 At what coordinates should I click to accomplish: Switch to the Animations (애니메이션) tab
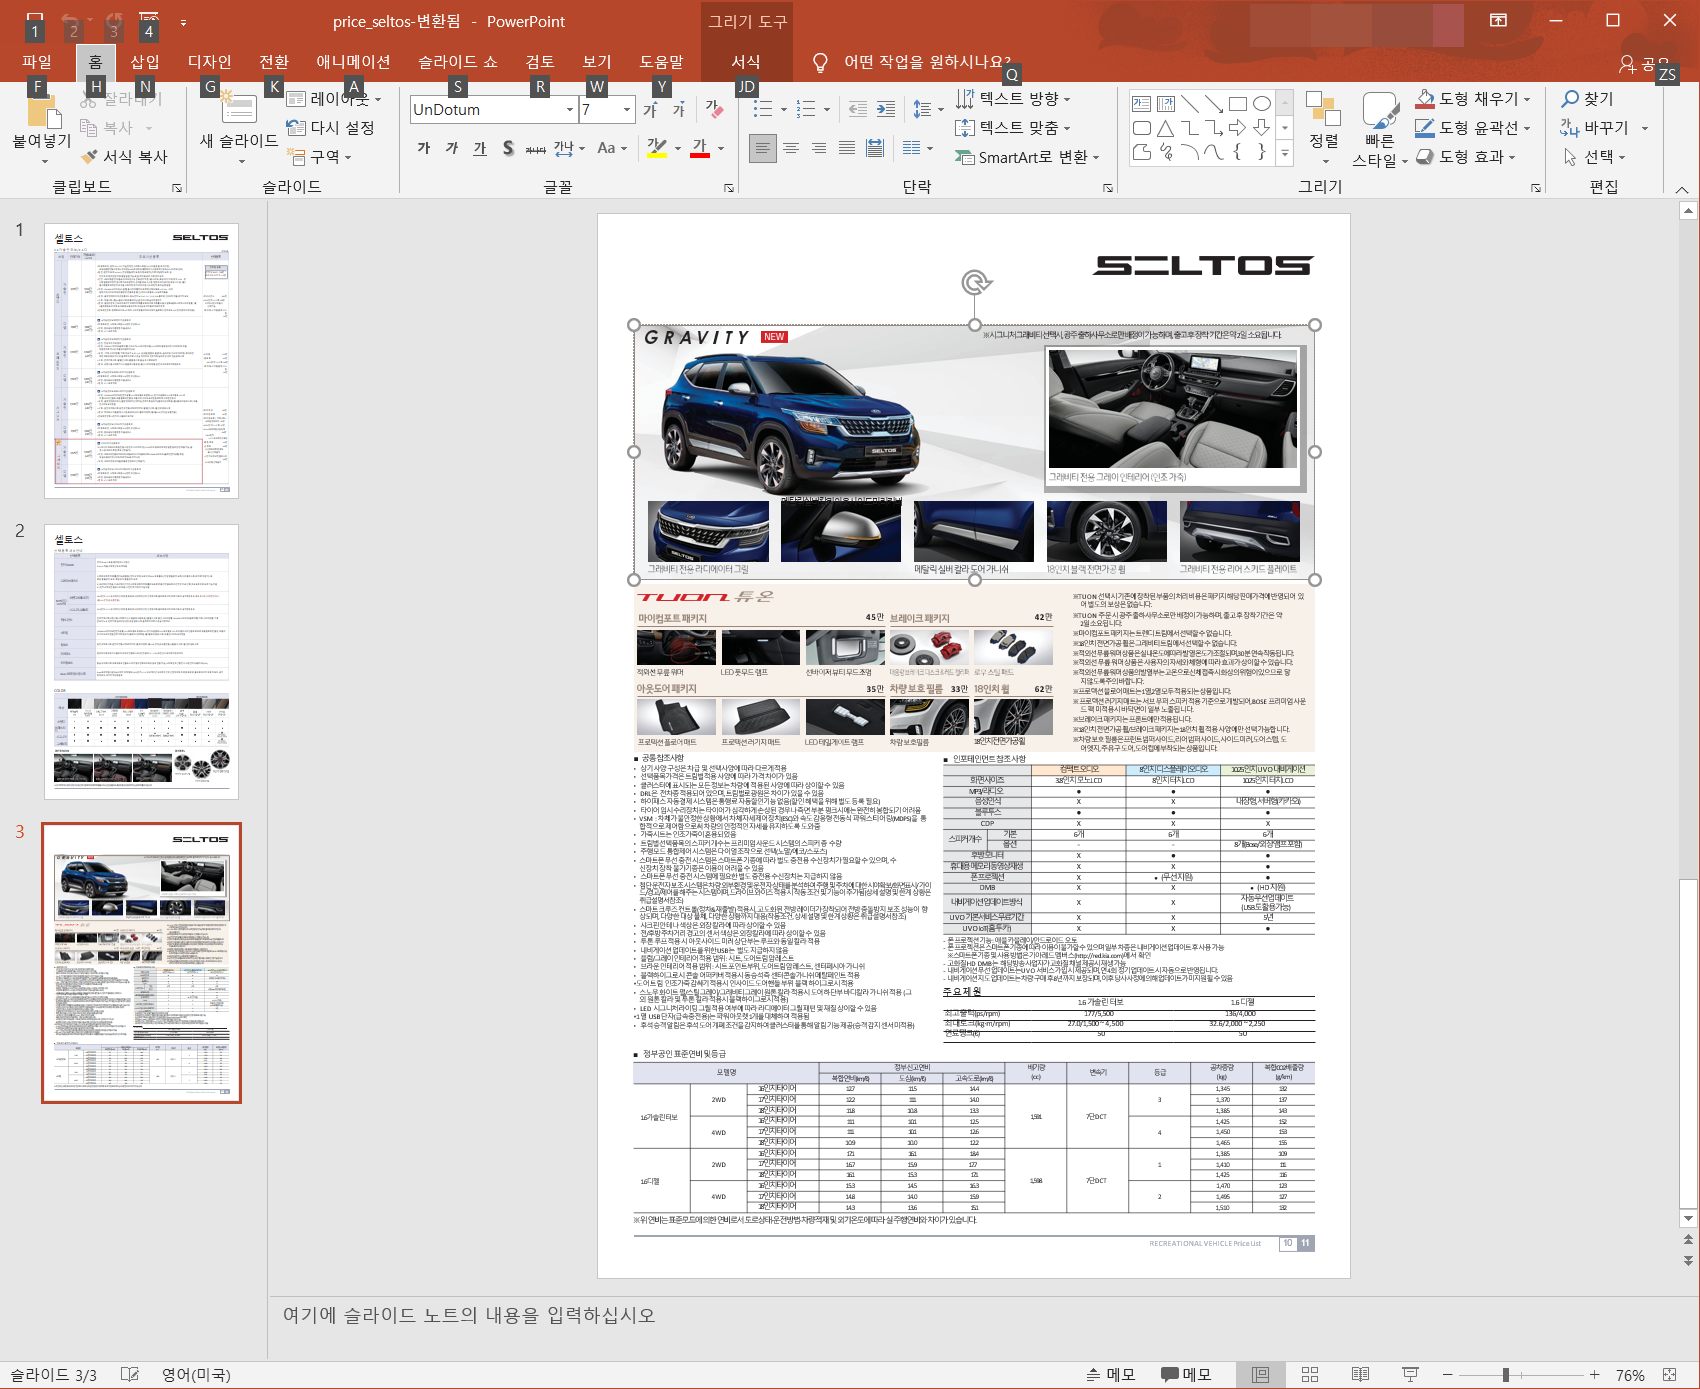353,62
